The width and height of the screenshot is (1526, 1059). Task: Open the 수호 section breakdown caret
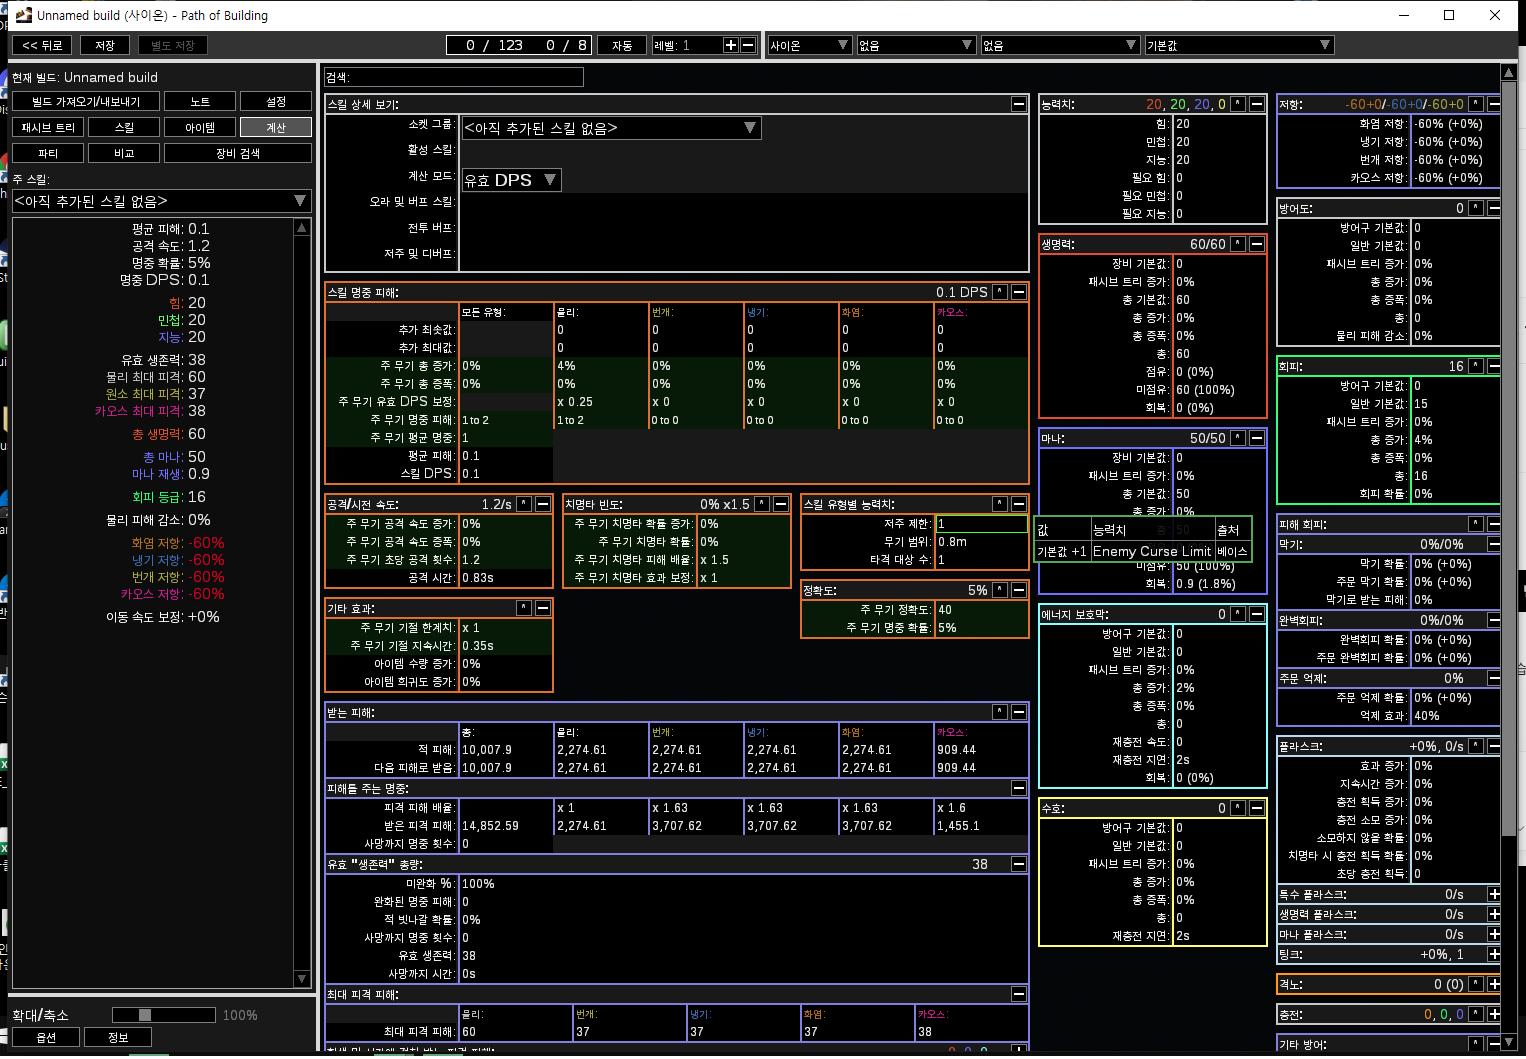point(1238,808)
